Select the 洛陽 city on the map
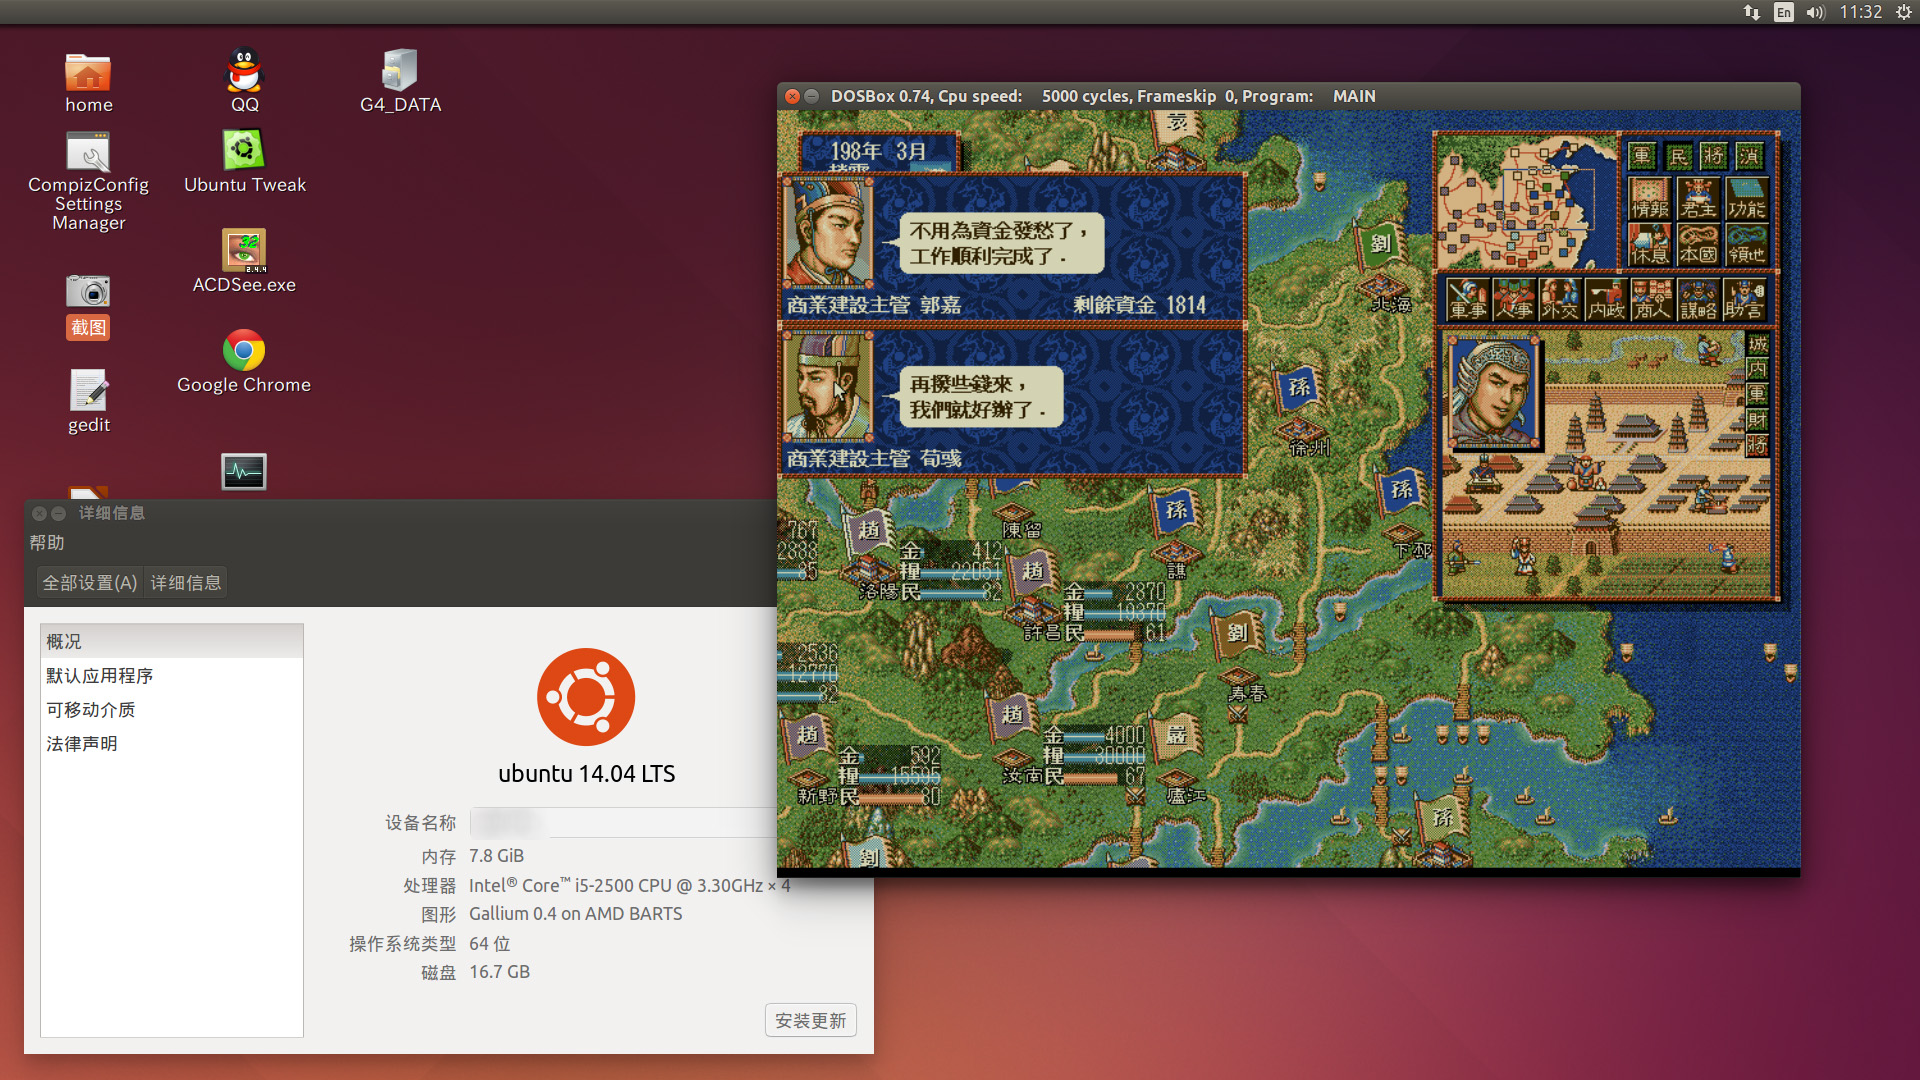 pos(868,572)
